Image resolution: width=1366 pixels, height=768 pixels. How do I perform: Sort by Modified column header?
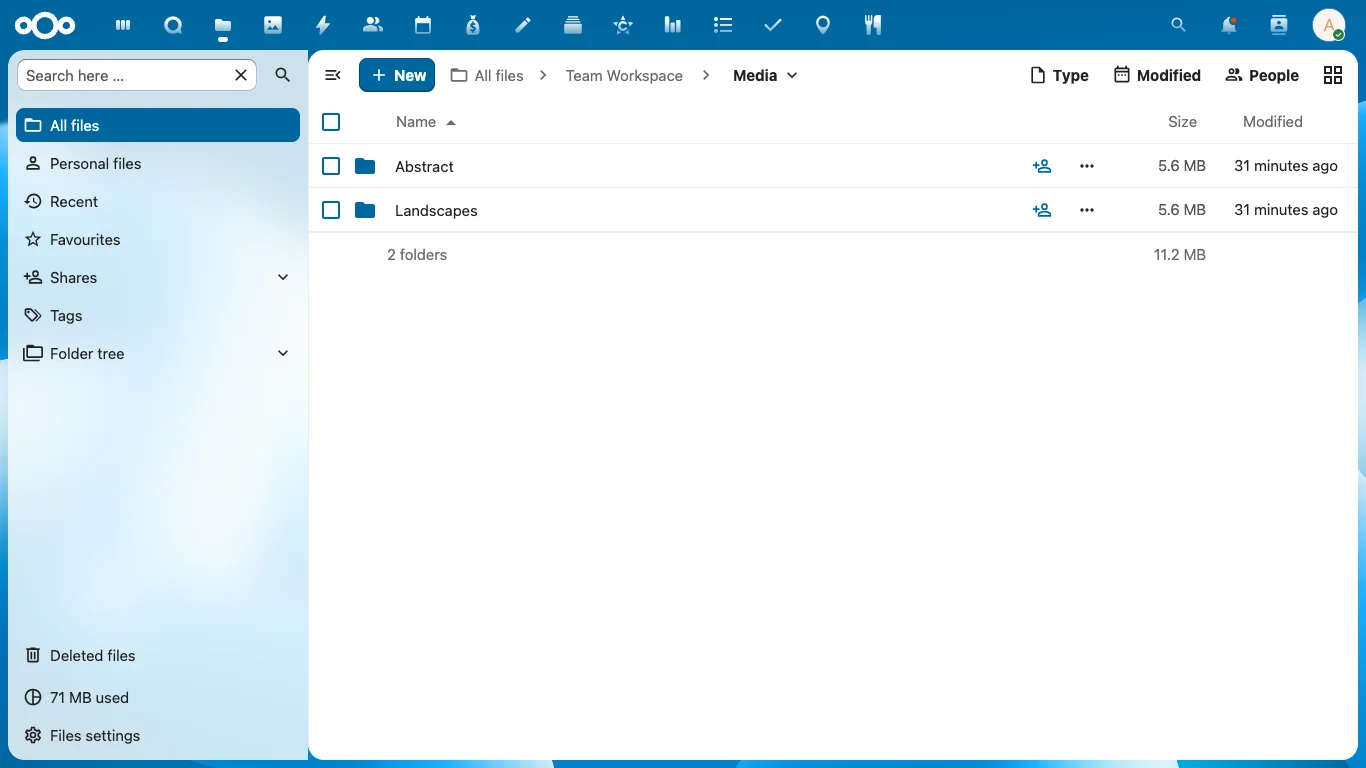coord(1272,122)
